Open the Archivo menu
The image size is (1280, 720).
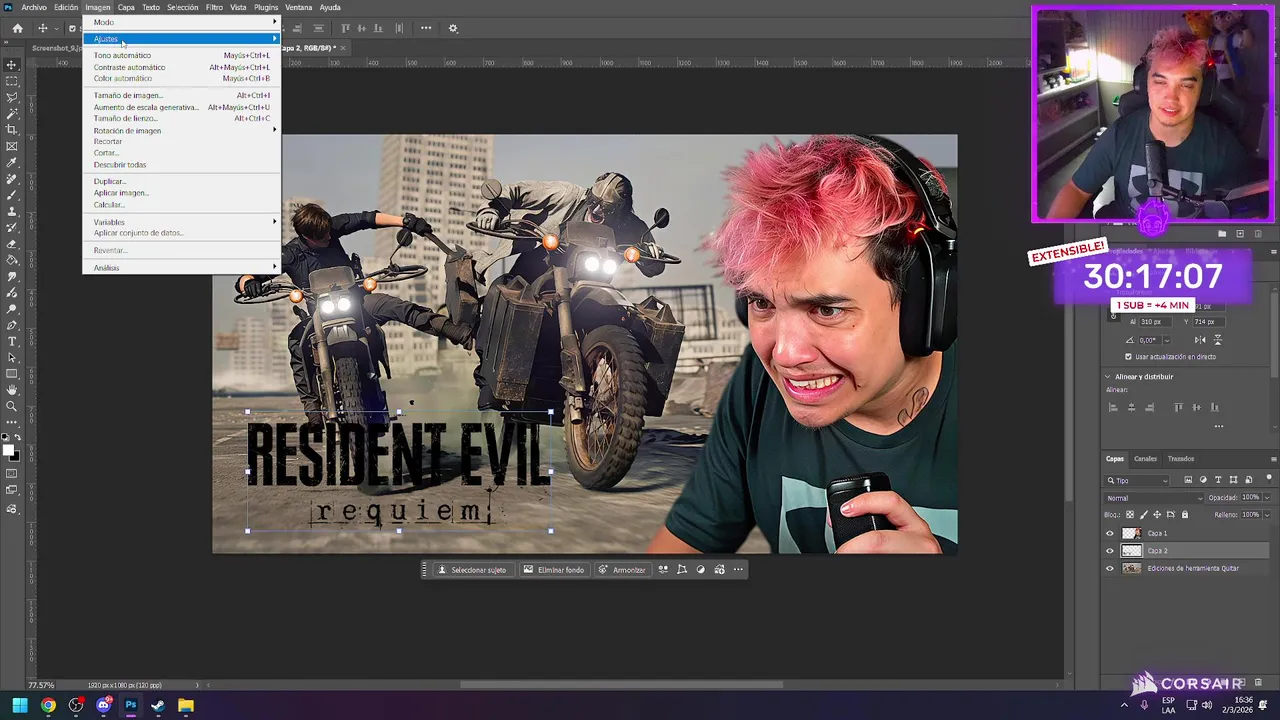tap(34, 7)
